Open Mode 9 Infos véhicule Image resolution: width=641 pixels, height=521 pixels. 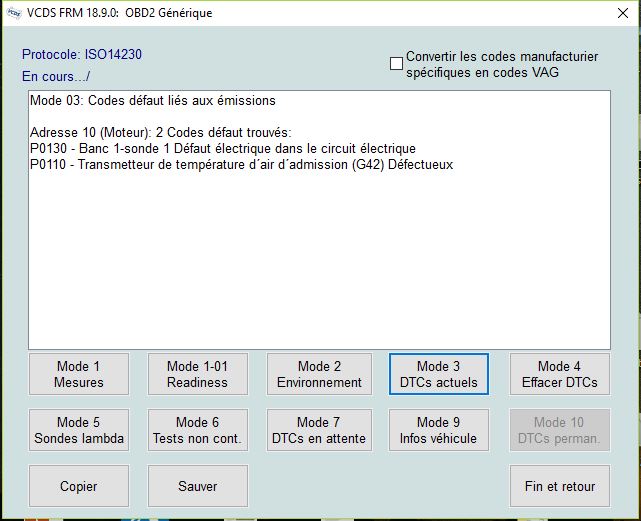(x=439, y=430)
